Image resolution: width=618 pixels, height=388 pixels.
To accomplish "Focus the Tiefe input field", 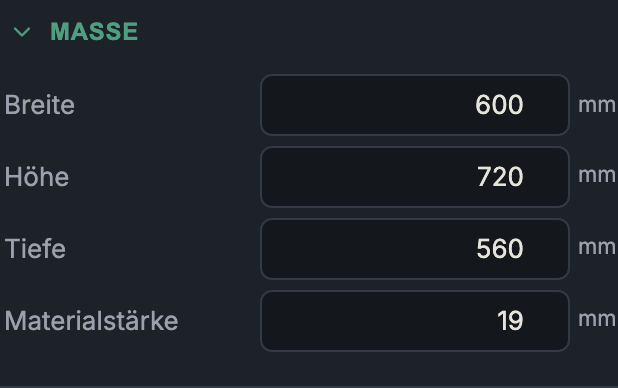I will (x=415, y=249).
